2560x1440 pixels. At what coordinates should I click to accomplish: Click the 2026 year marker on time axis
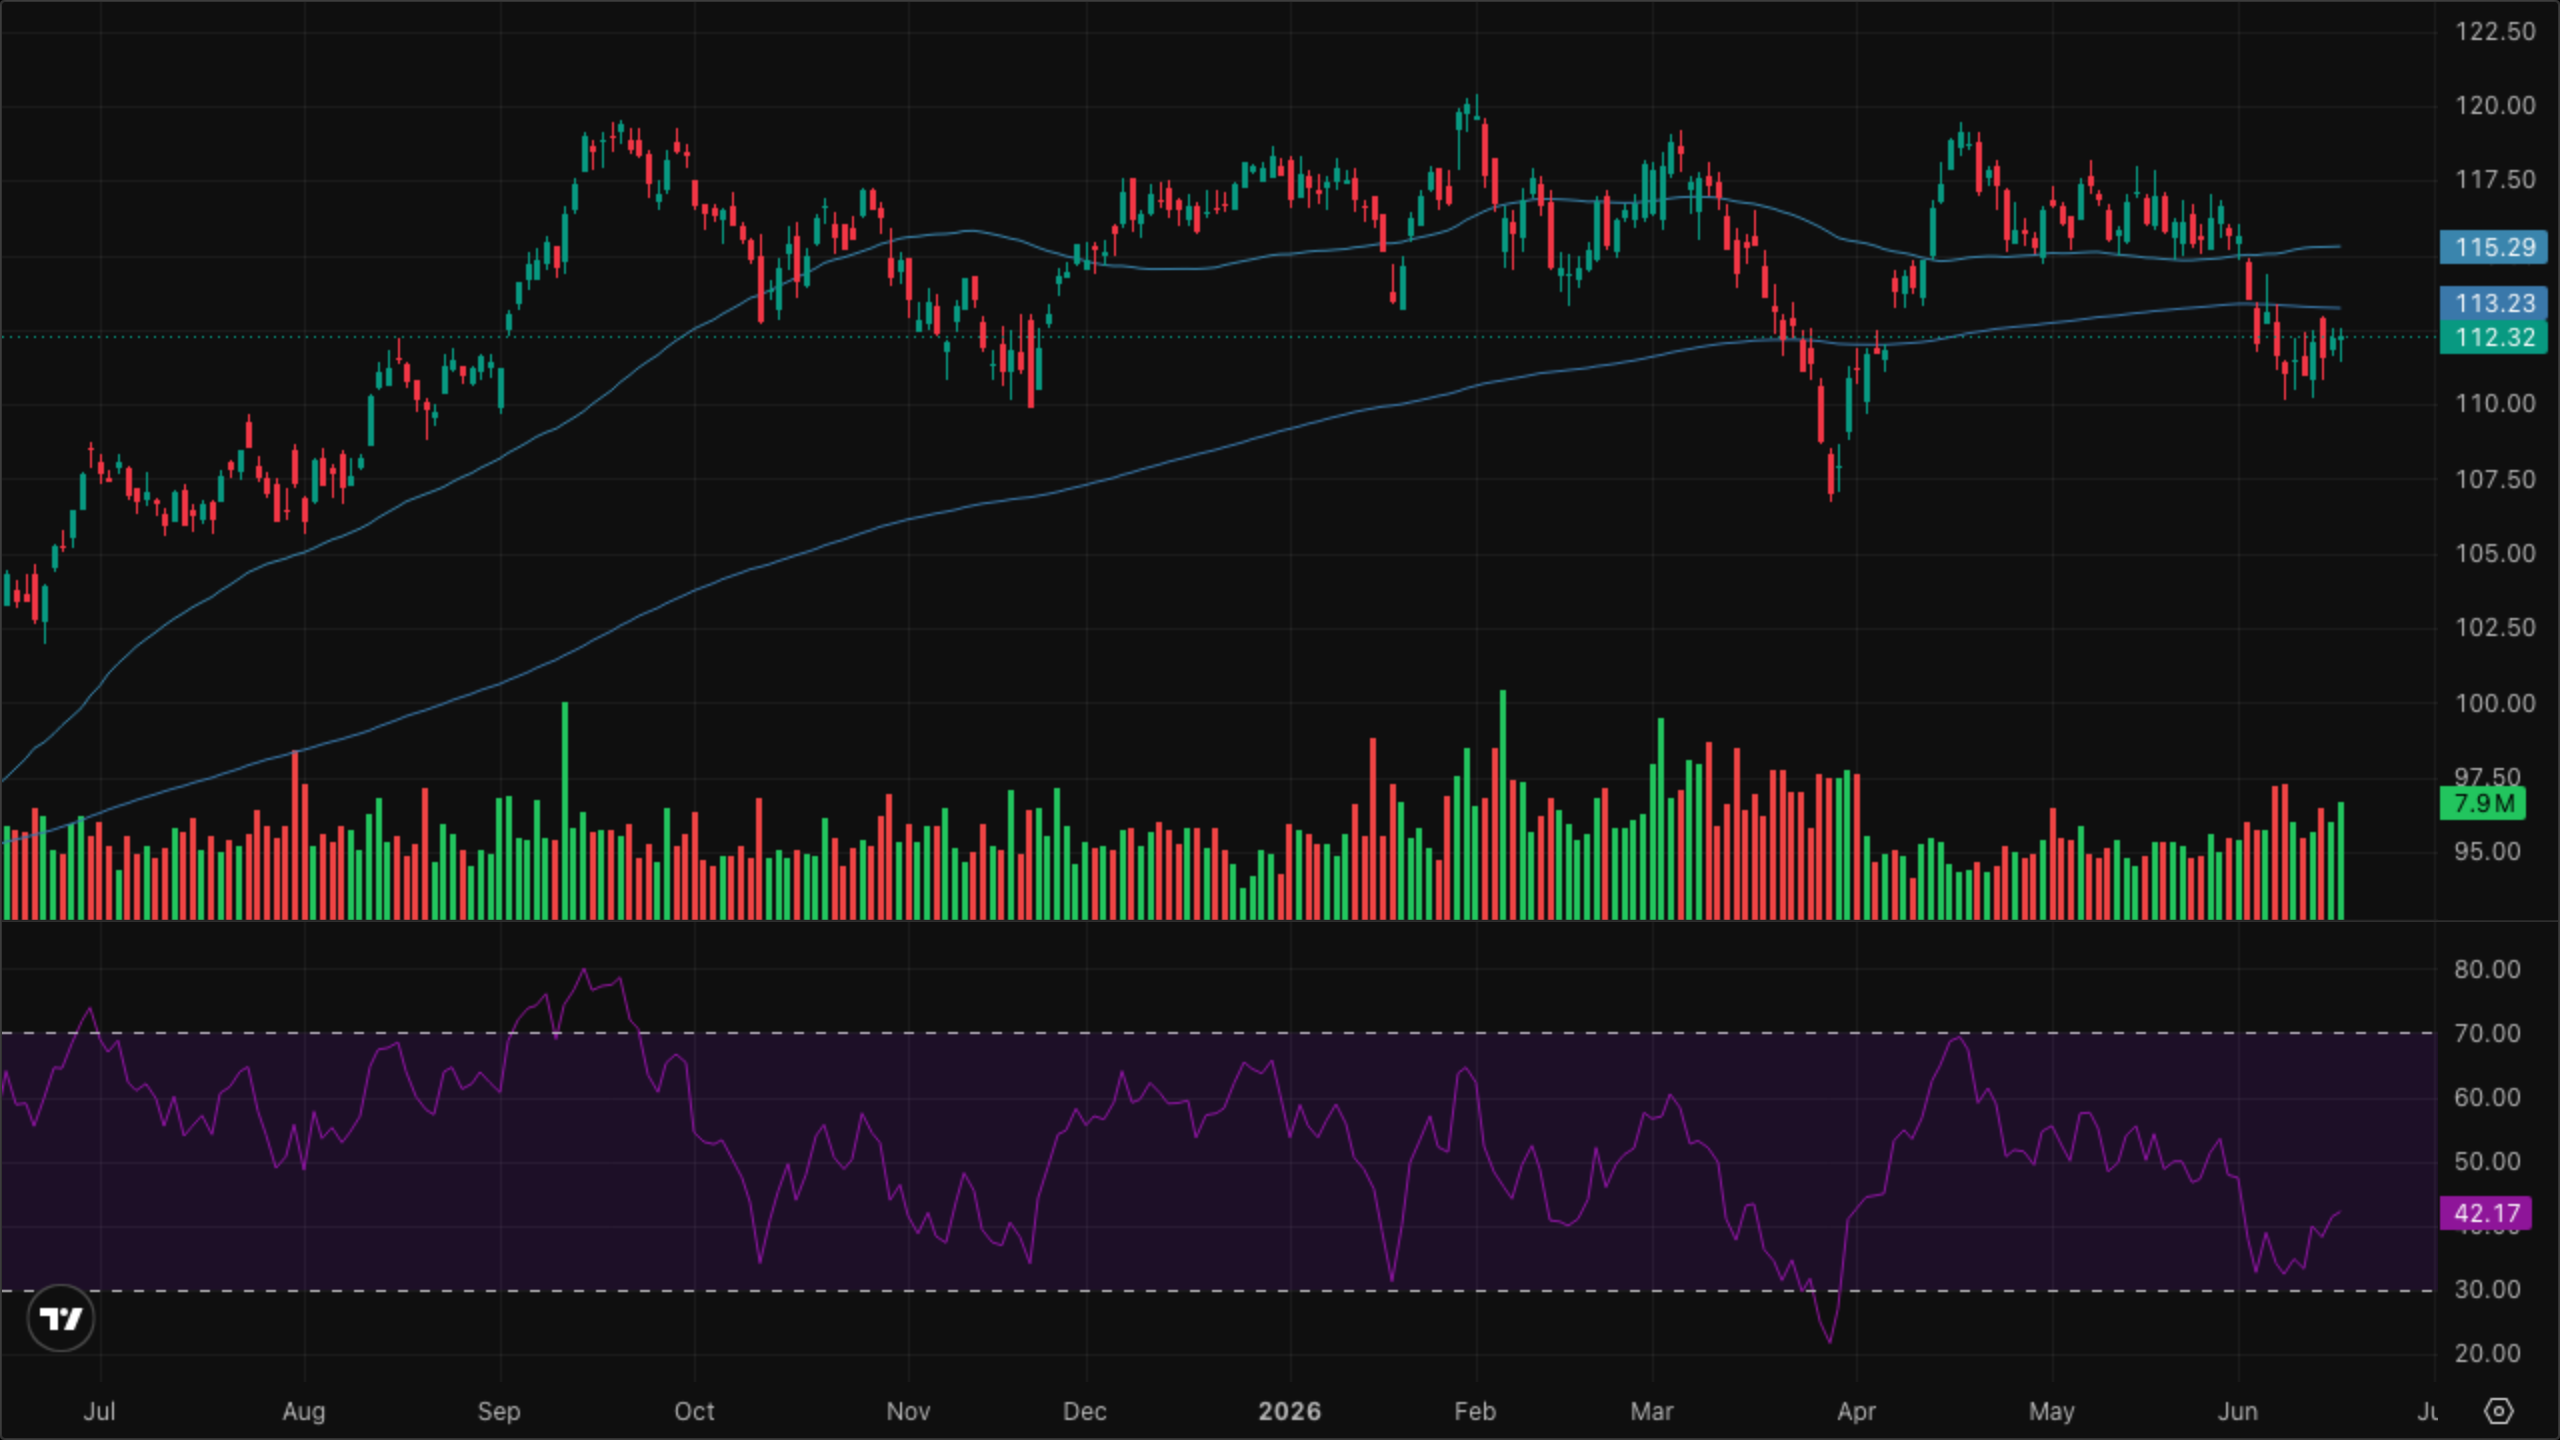click(x=1289, y=1411)
